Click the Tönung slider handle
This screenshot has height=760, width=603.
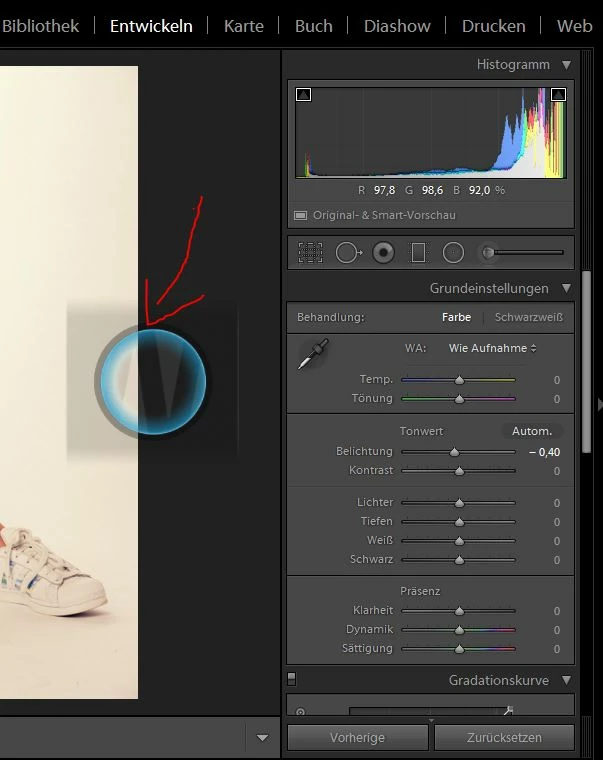click(459, 399)
